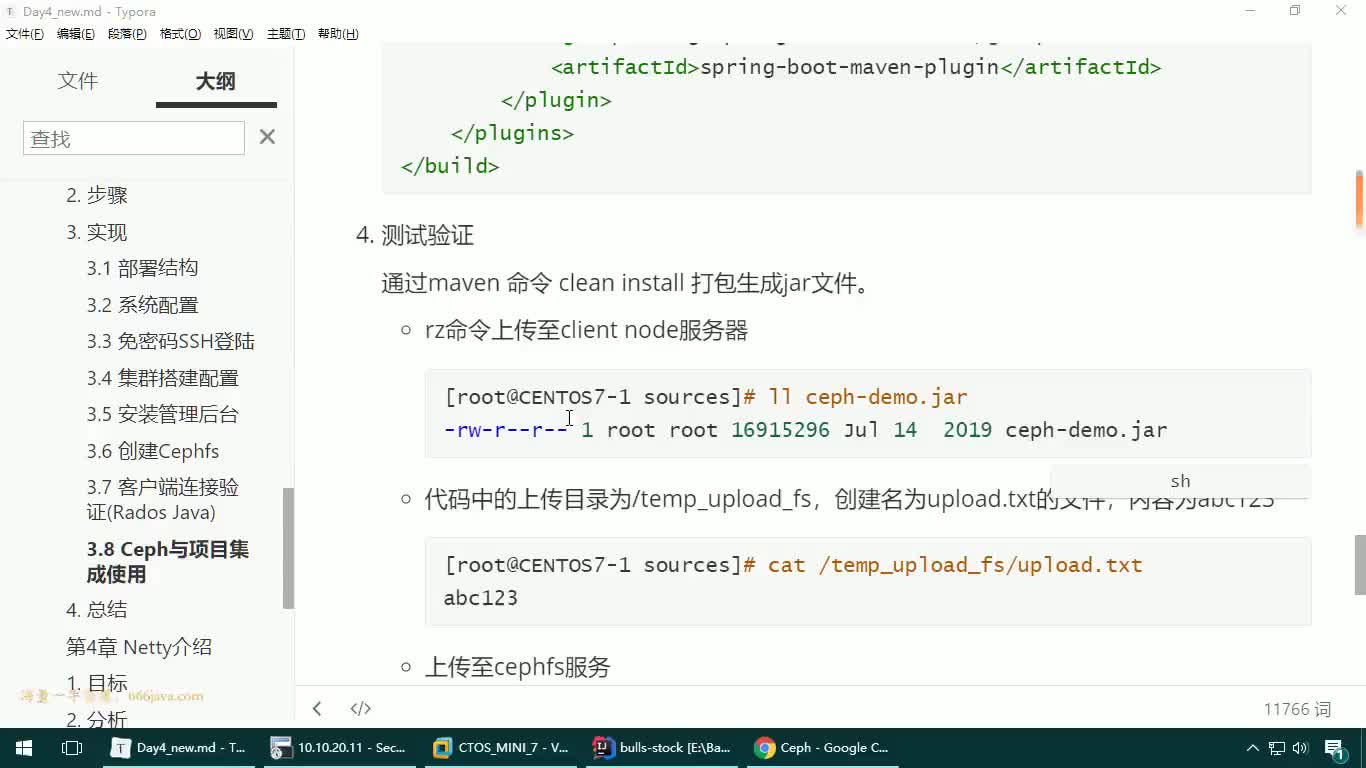Click the abc123 output line
This screenshot has width=1366, height=768.
pos(481,598)
